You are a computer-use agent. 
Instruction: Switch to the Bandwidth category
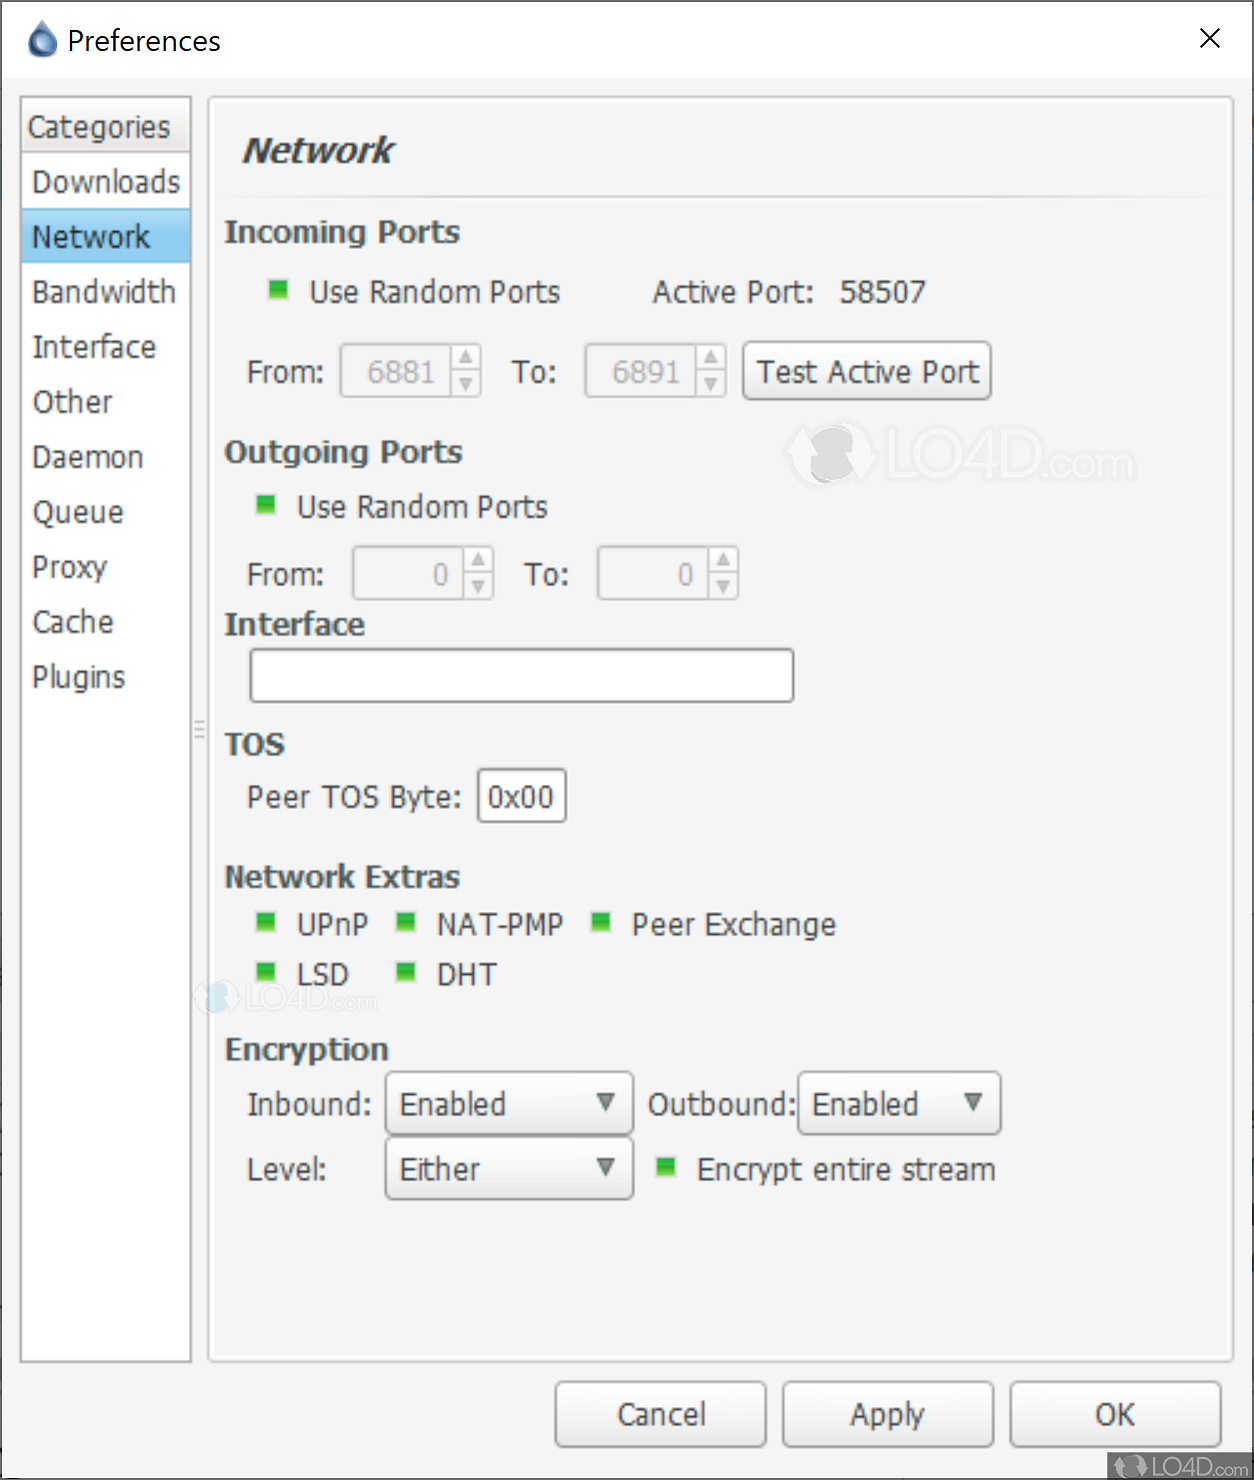coord(104,292)
